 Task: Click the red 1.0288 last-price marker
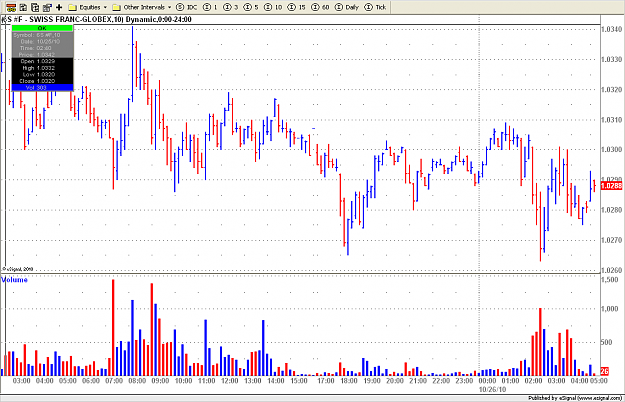(611, 186)
